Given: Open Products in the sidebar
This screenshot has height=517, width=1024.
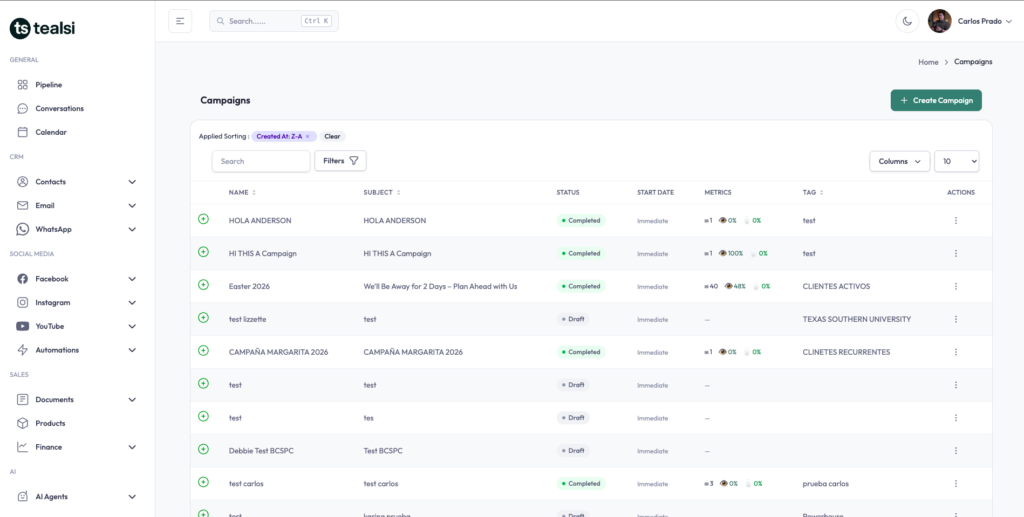Looking at the screenshot, I should (x=50, y=423).
